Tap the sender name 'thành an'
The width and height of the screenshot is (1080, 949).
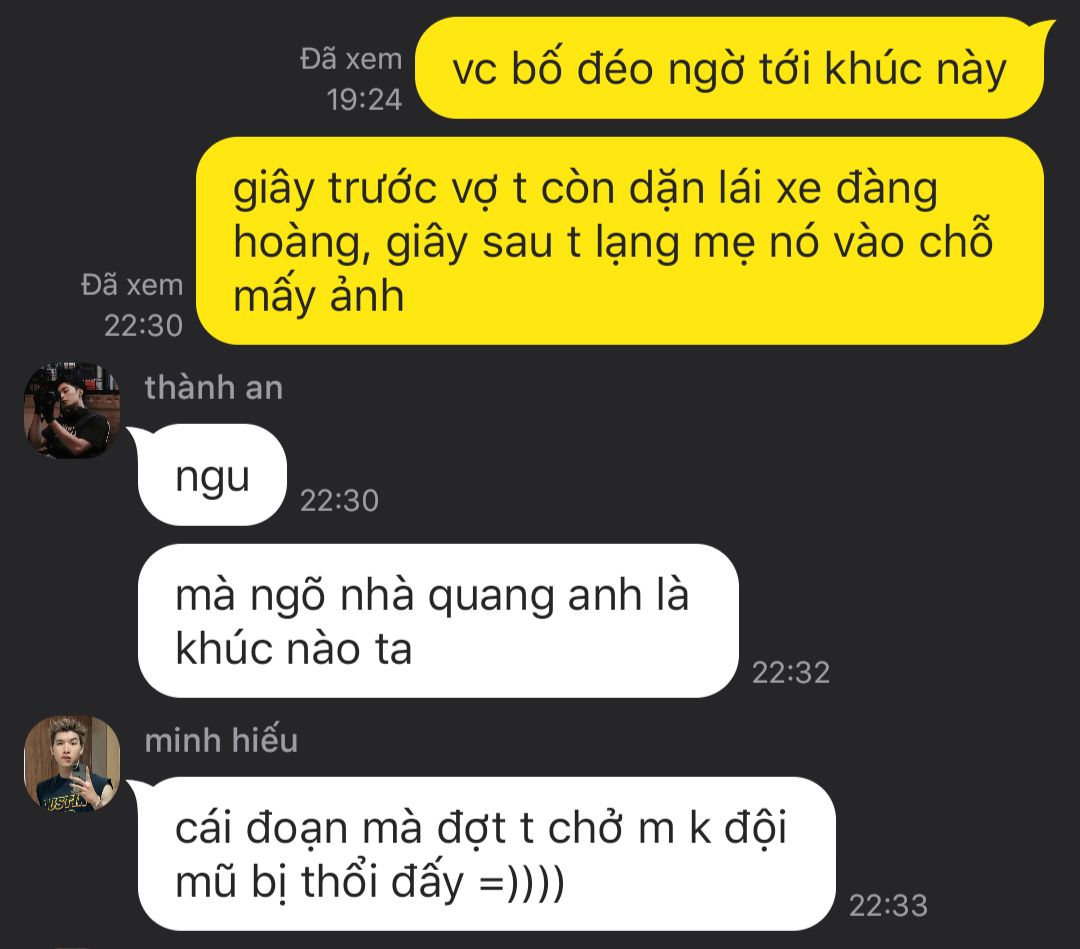pyautogui.click(x=214, y=388)
